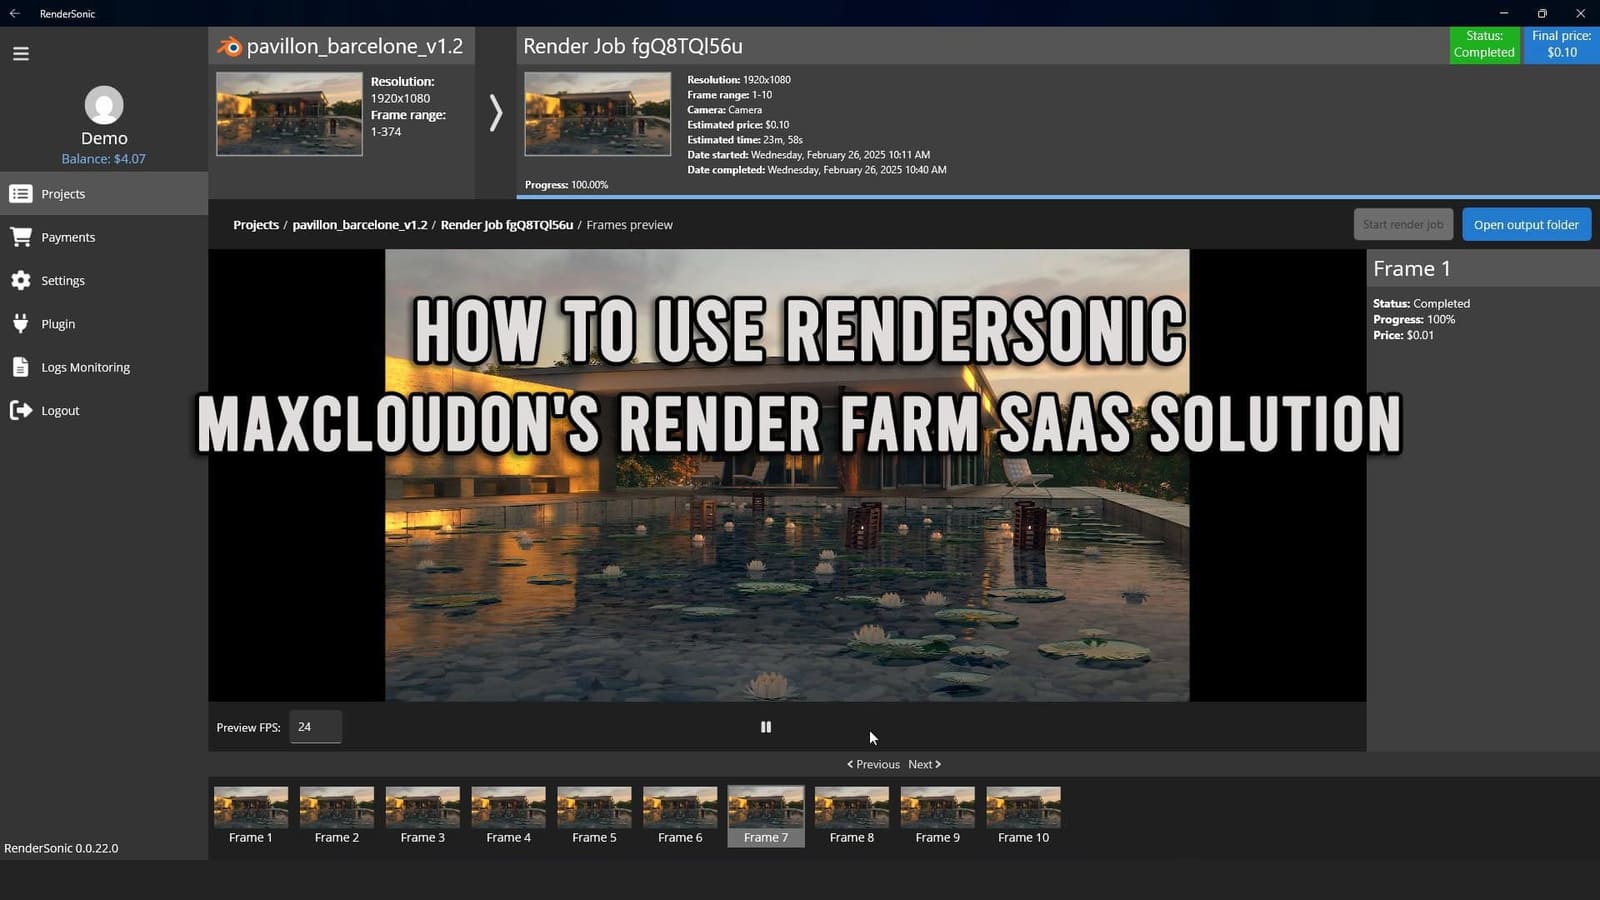Click the back arrow in title bar
1600x900 pixels.
pyautogui.click(x=14, y=14)
